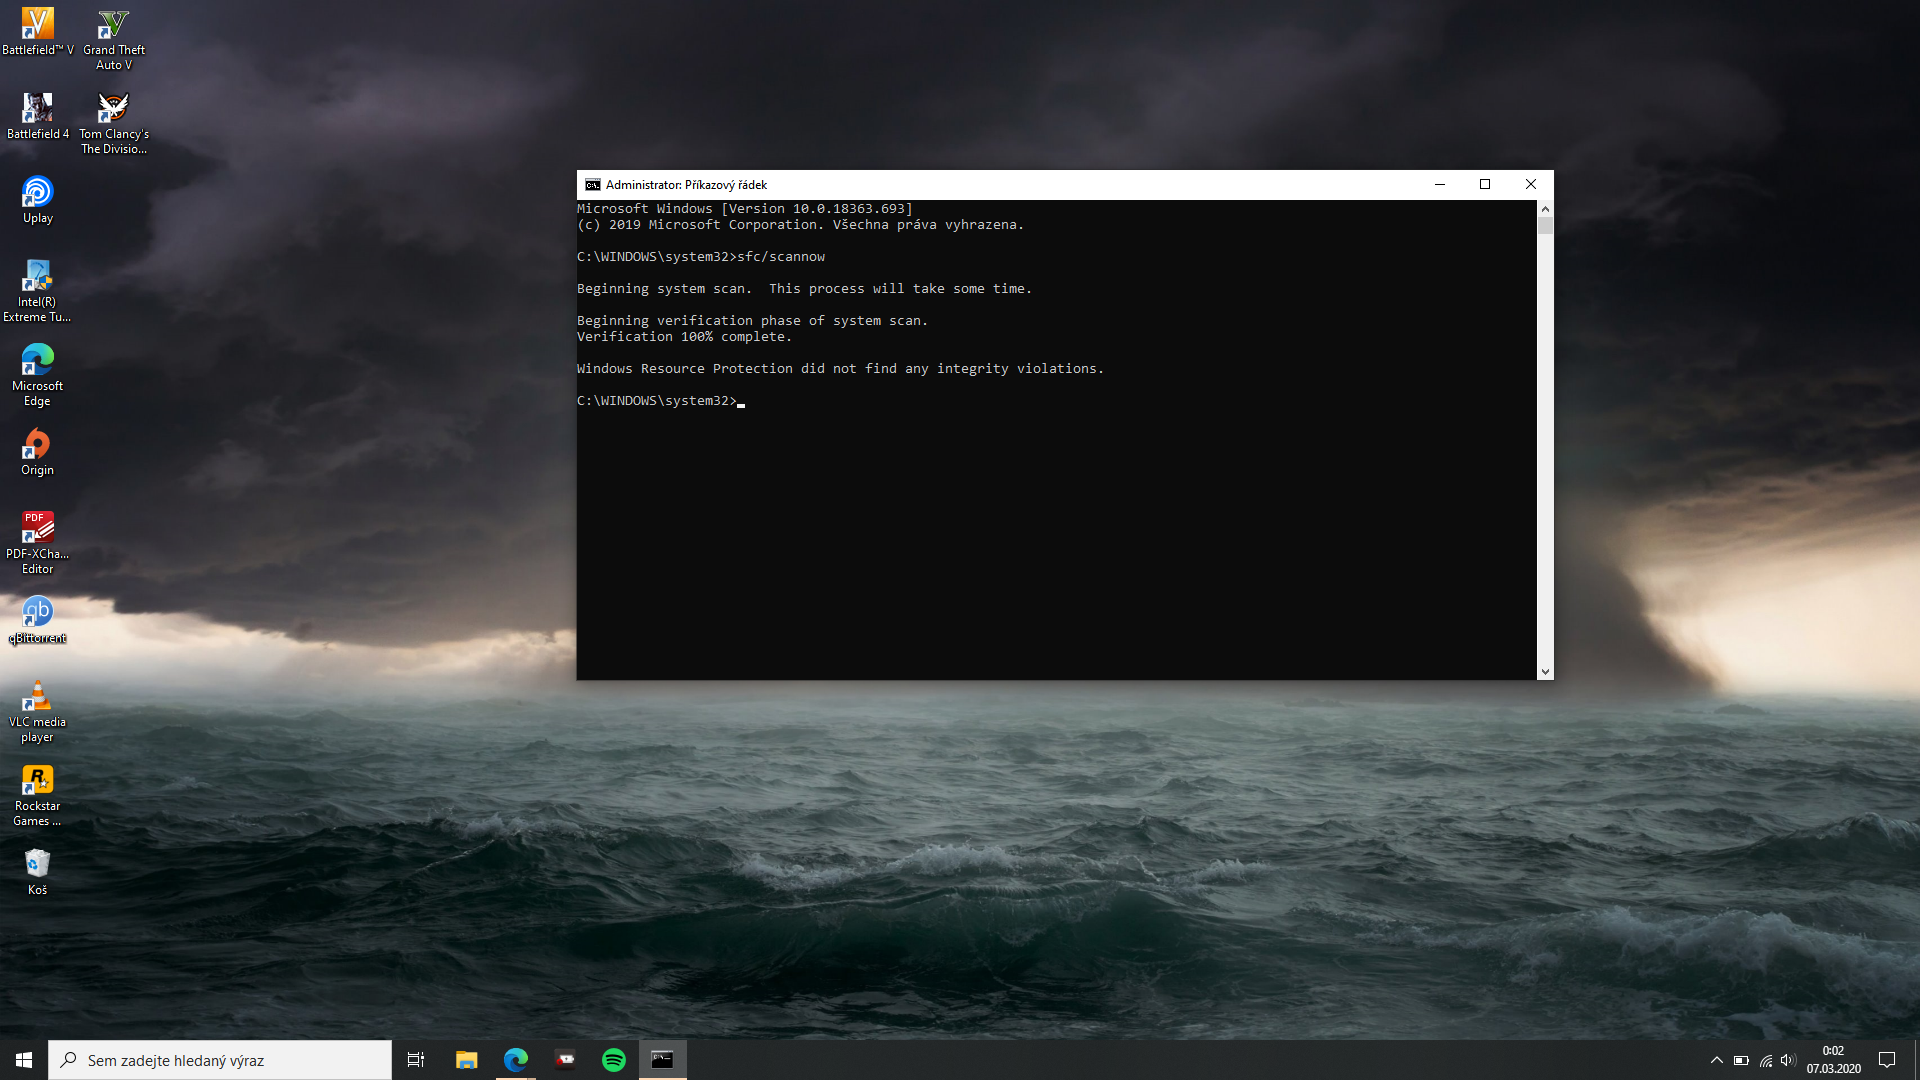Click the Windows Start button

24,1060
